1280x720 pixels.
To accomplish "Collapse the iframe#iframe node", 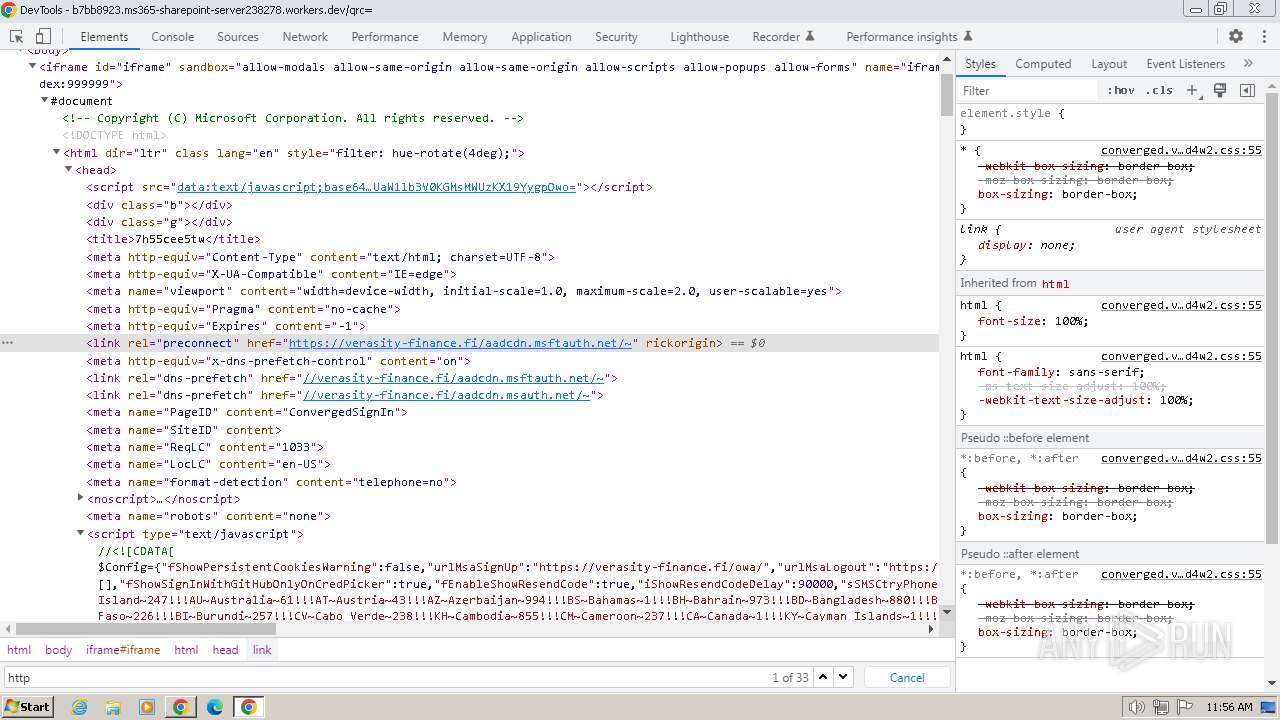I will tap(33, 67).
